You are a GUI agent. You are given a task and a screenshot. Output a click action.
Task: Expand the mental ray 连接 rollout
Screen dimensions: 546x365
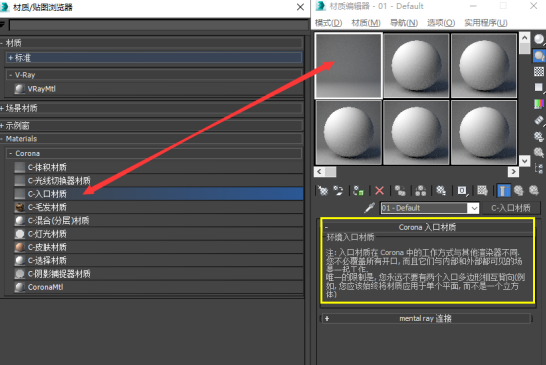tap(426, 318)
